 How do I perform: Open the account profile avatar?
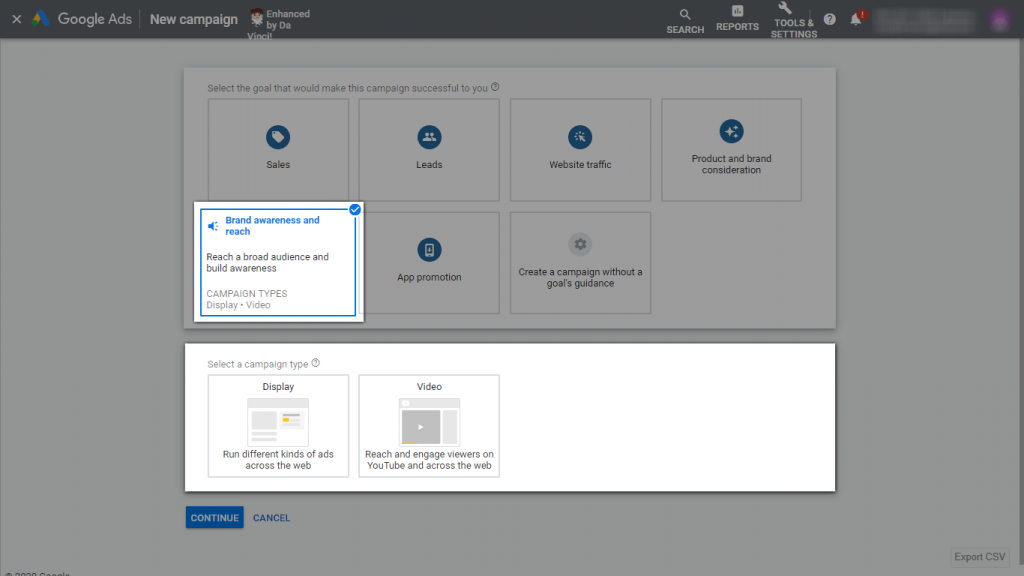click(x=999, y=20)
